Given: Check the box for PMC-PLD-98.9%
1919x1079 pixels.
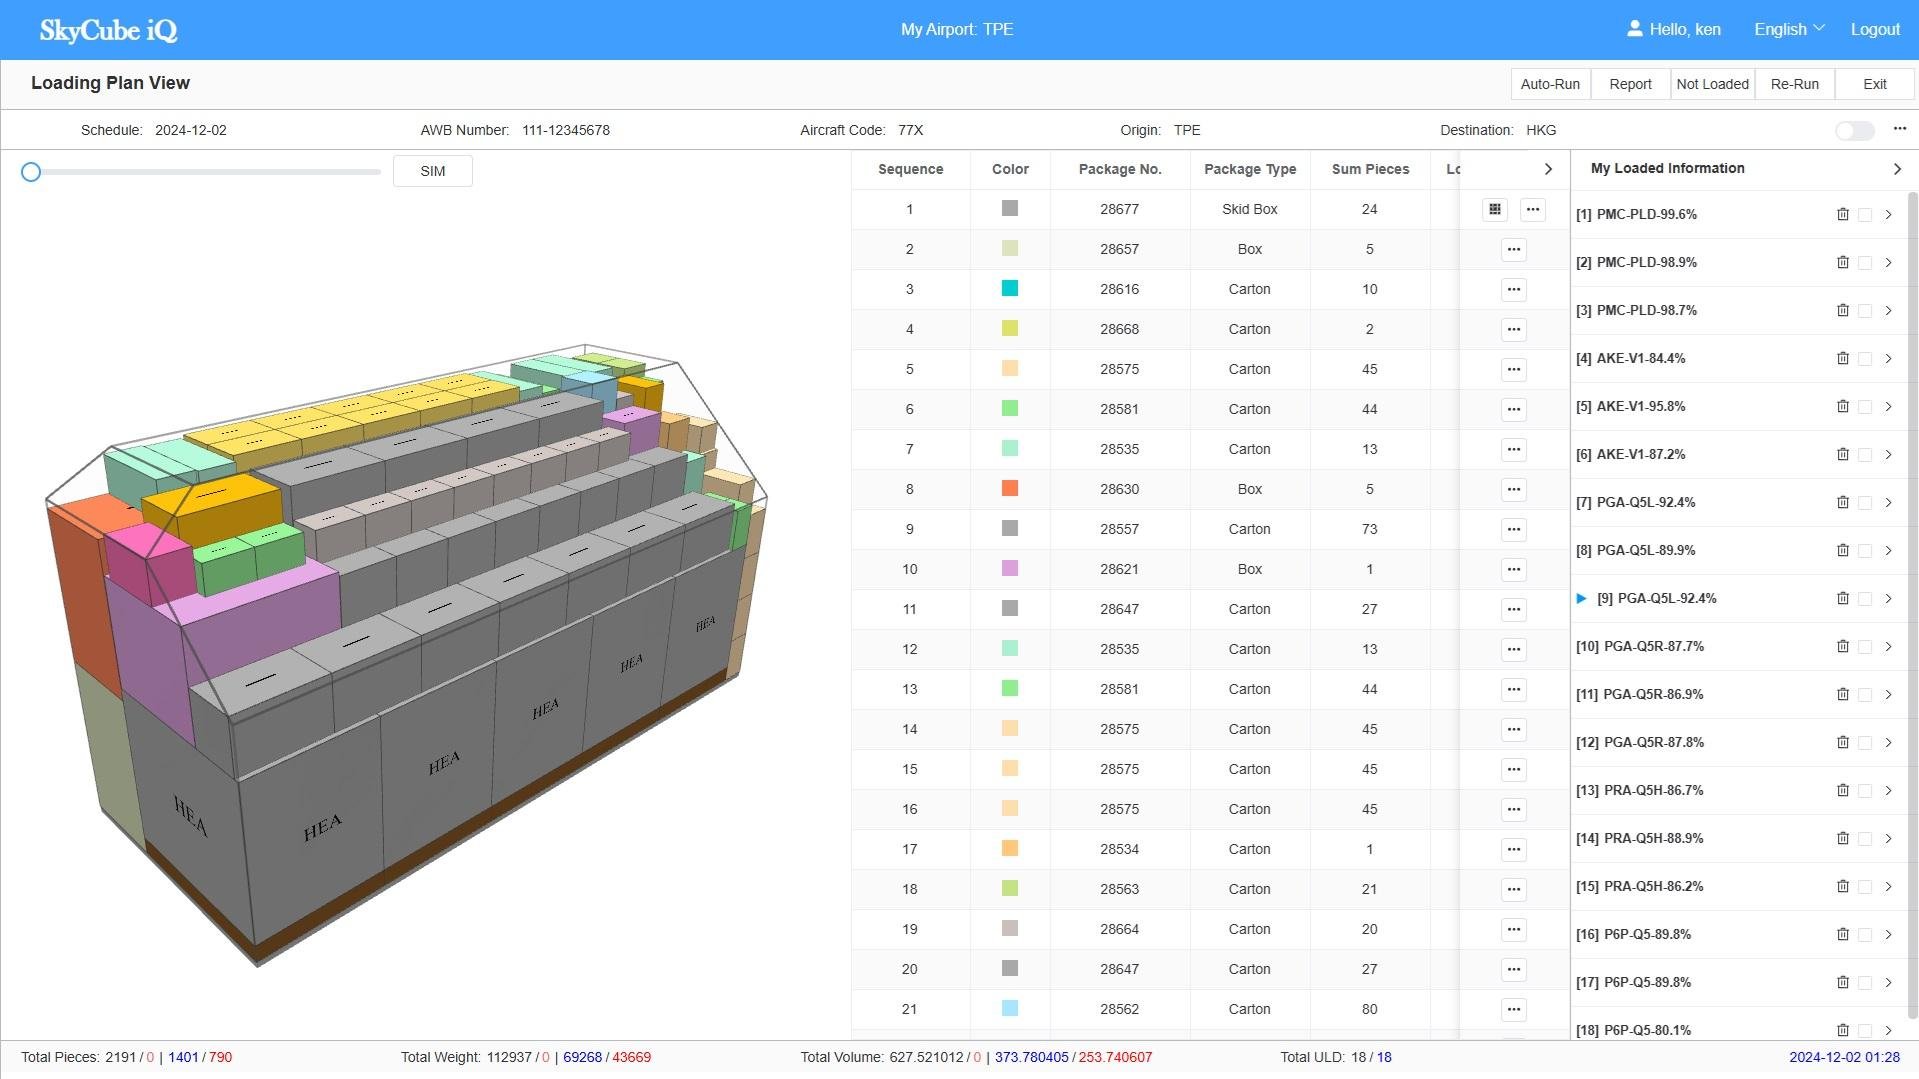Looking at the screenshot, I should click(1864, 263).
